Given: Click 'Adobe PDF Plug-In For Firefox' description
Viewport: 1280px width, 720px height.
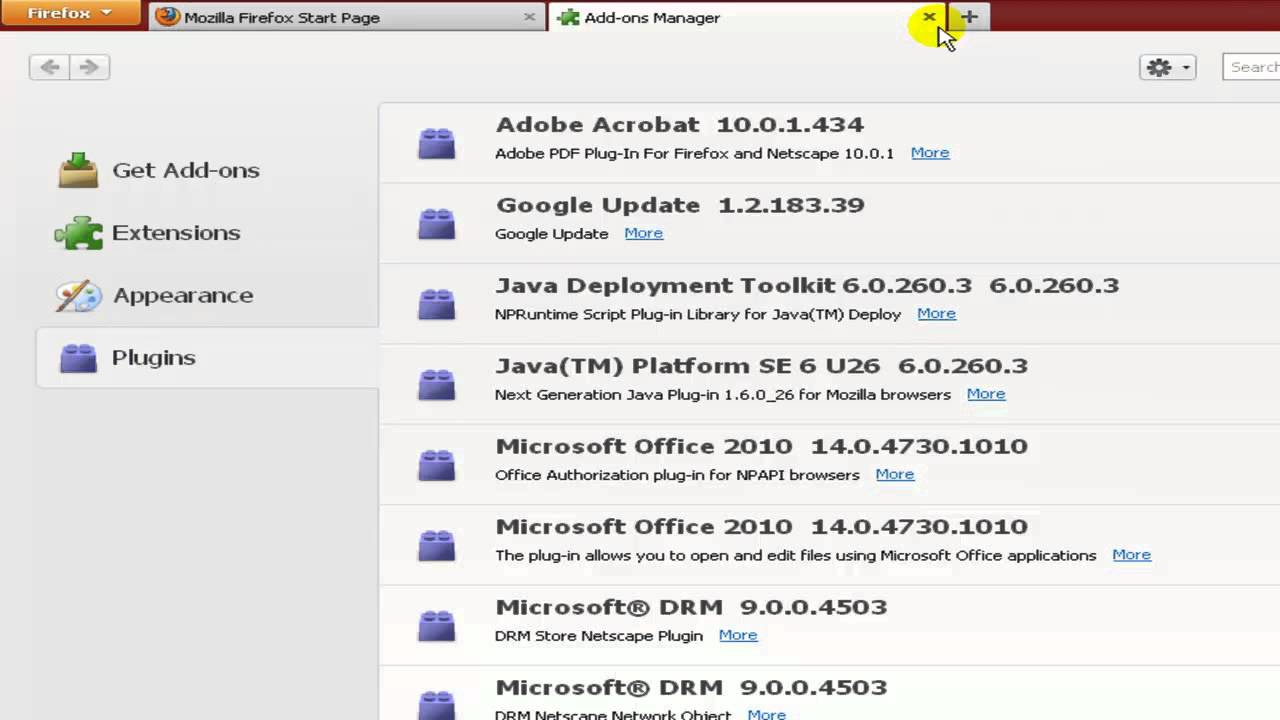Looking at the screenshot, I should coord(694,153).
